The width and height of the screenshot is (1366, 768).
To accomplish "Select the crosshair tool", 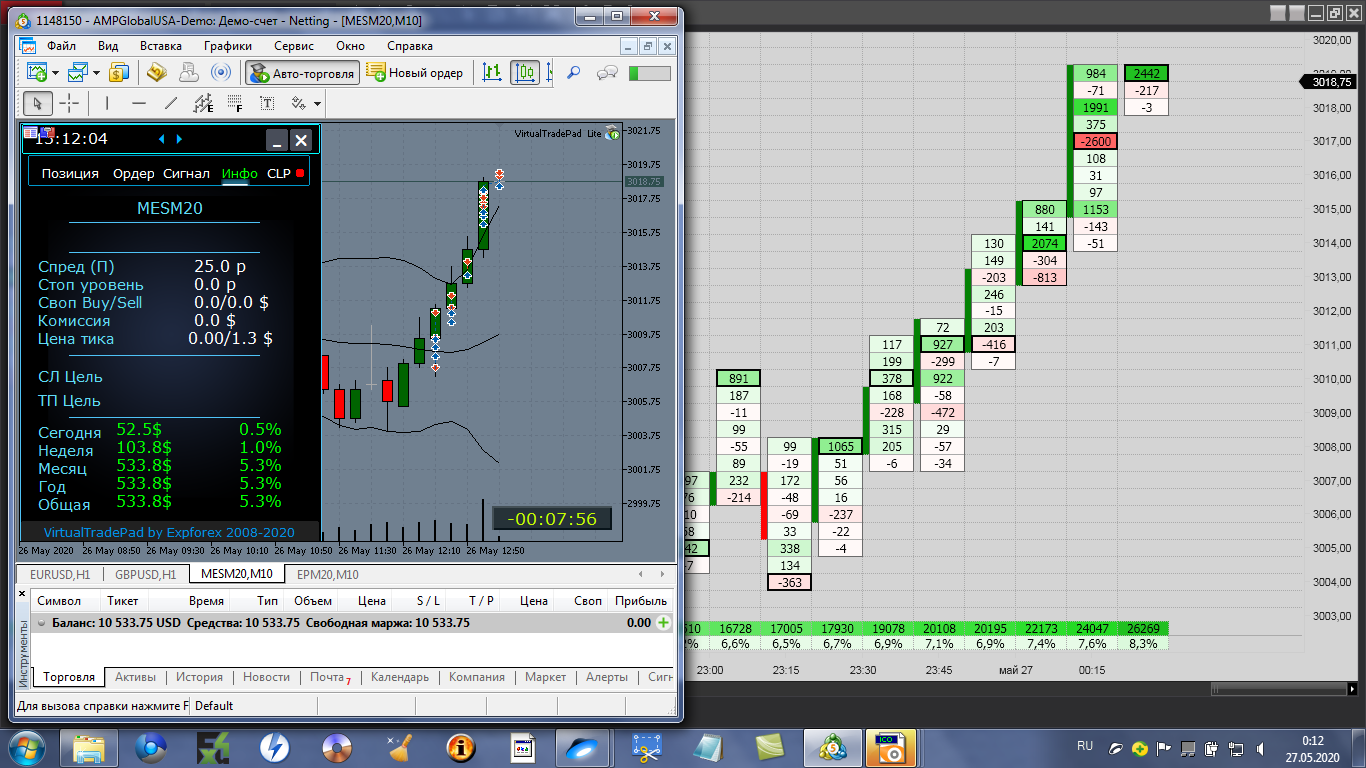I will pyautogui.click(x=69, y=103).
